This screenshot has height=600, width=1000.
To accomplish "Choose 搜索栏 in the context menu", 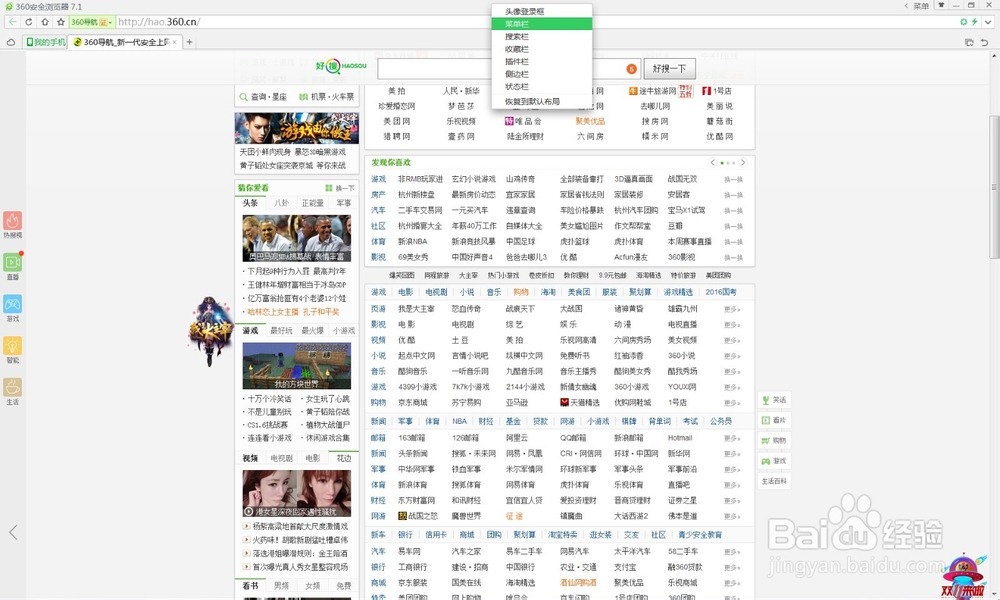I will (542, 36).
